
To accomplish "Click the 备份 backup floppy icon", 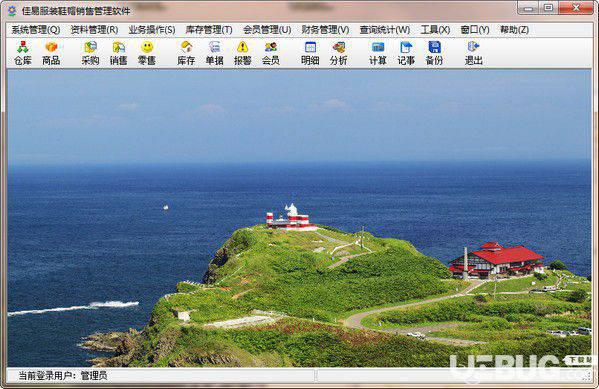I will (434, 53).
